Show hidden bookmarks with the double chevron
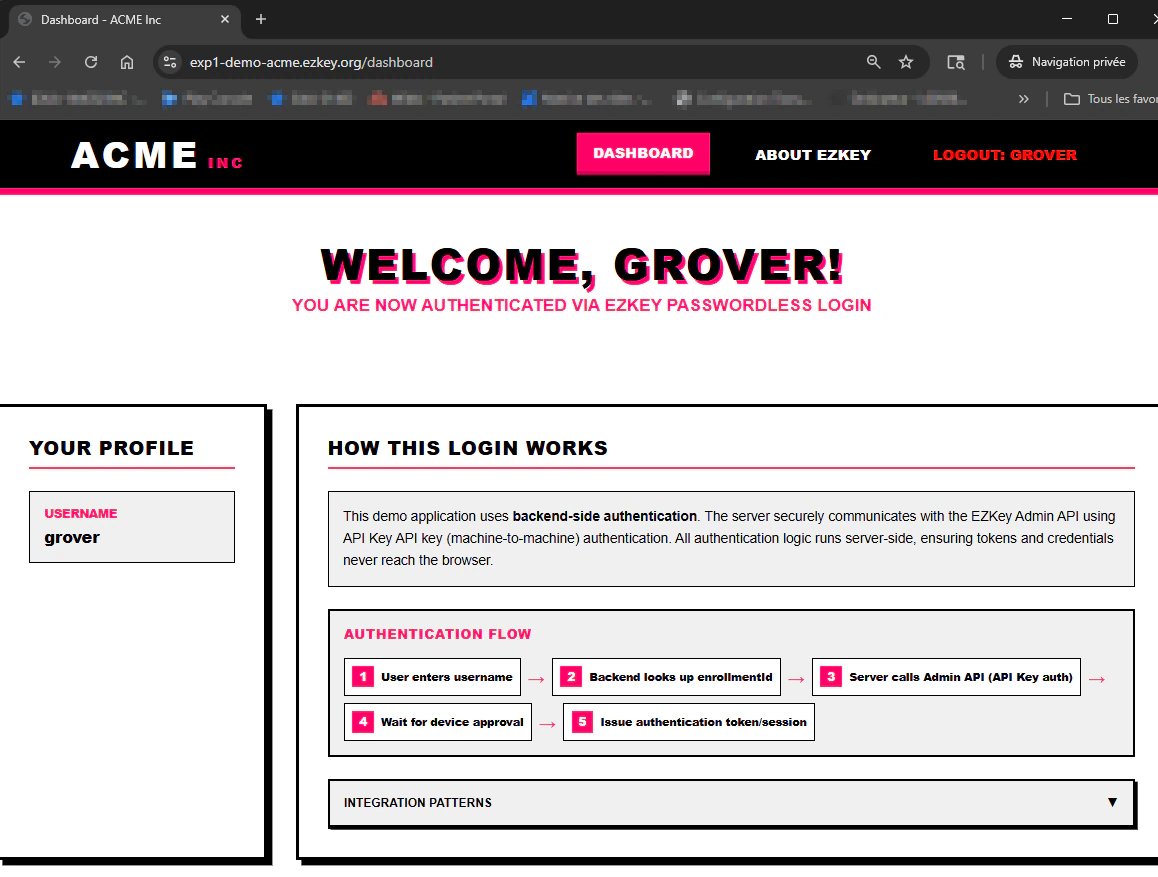The image size is (1158, 877). click(1023, 99)
